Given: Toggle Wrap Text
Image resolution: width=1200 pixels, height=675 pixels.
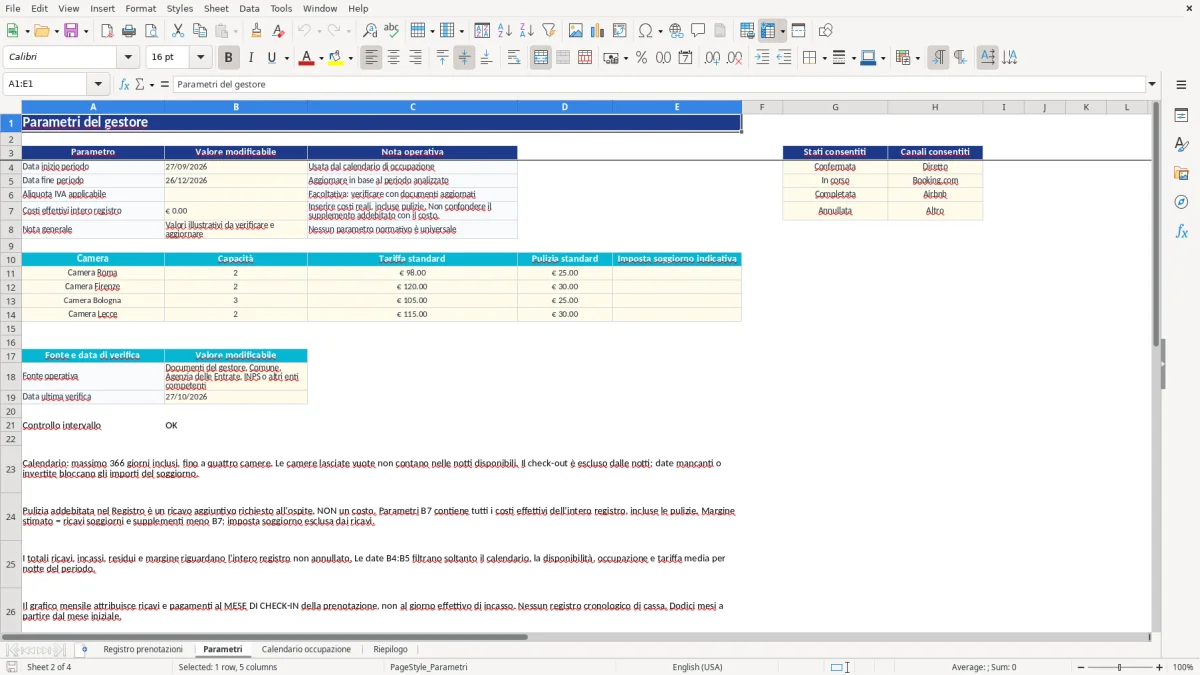Looking at the screenshot, I should pos(514,58).
